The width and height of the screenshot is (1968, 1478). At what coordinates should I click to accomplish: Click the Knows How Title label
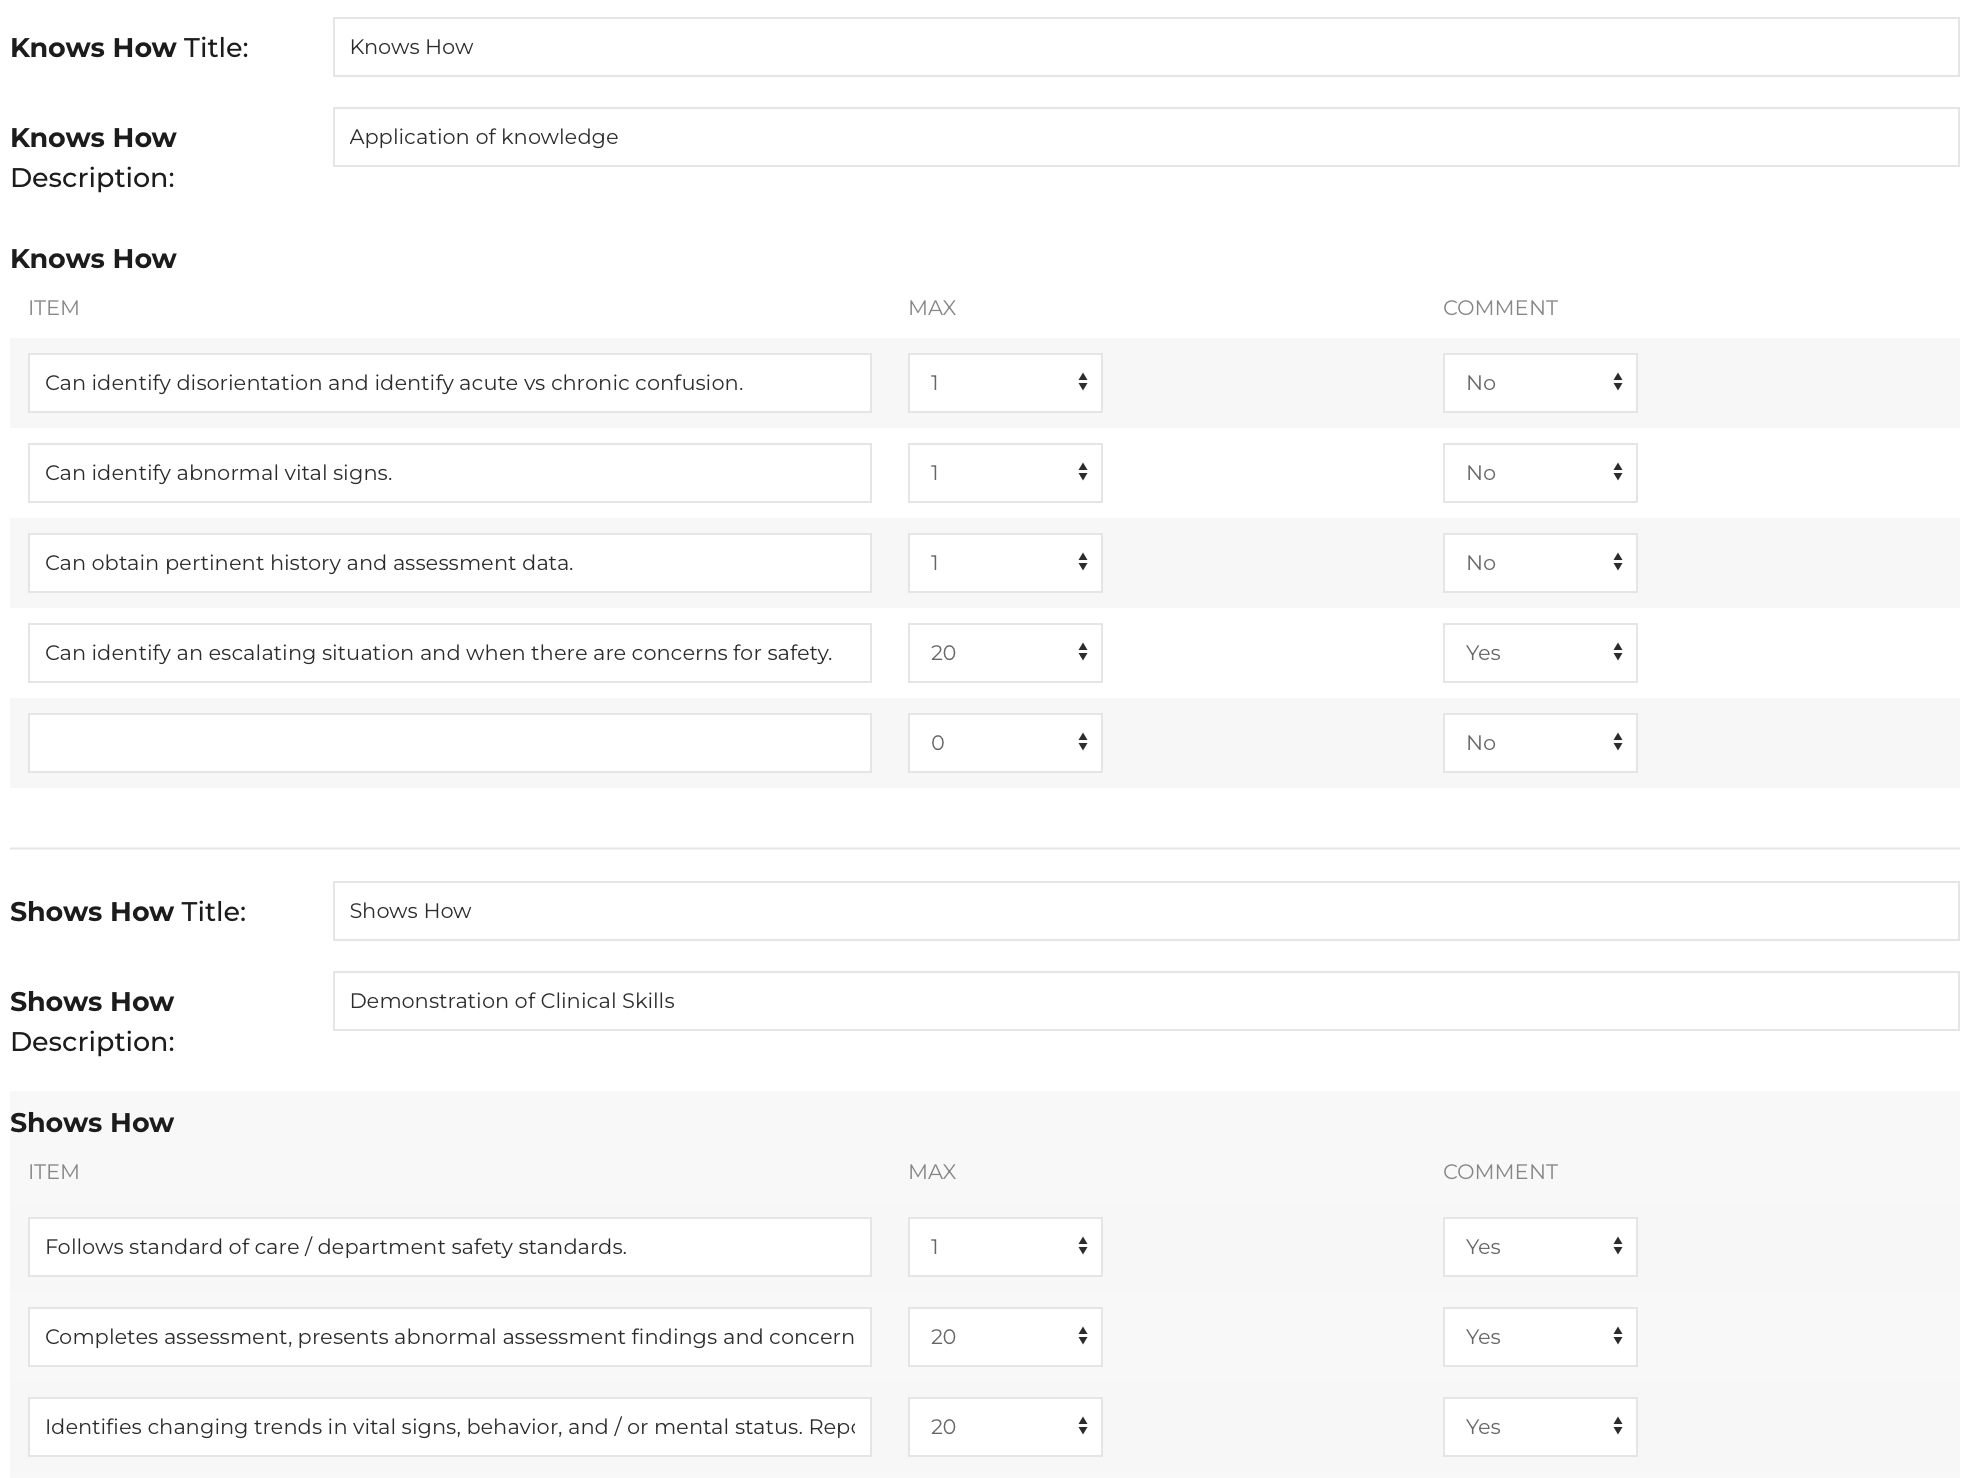[129, 48]
